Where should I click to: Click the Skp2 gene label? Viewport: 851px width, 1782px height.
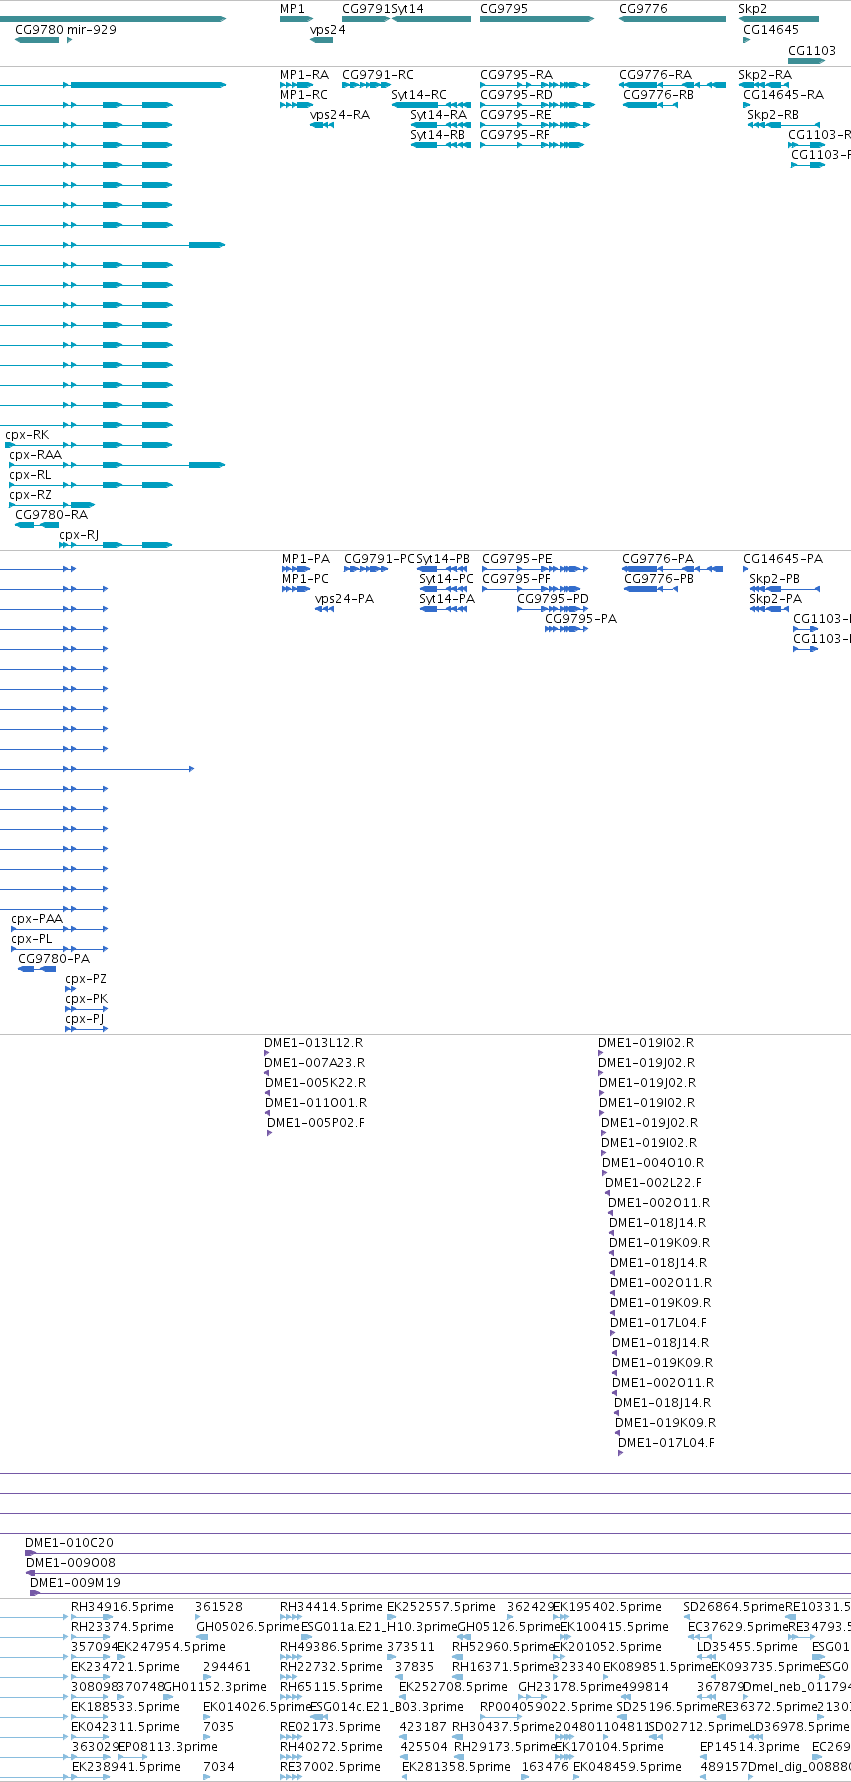pyautogui.click(x=753, y=9)
